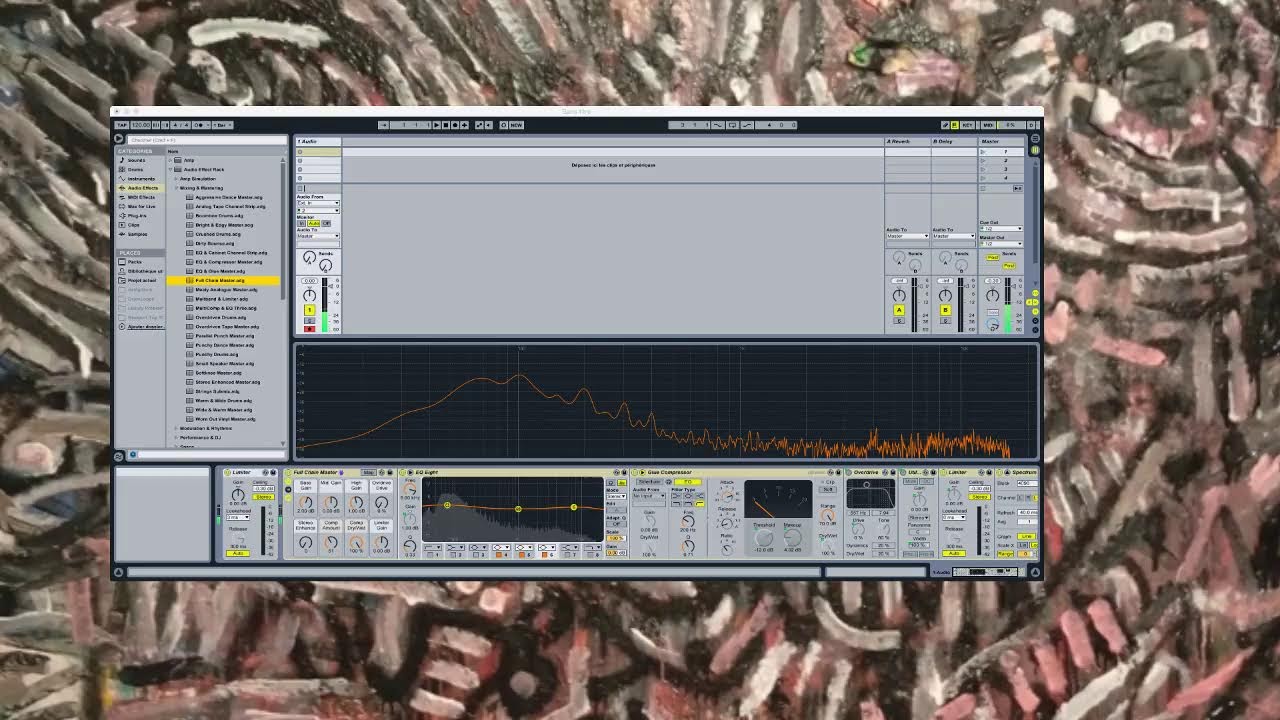Open the quantization menu showing 1 Bar
This screenshot has width=1280, height=720.
click(x=222, y=125)
